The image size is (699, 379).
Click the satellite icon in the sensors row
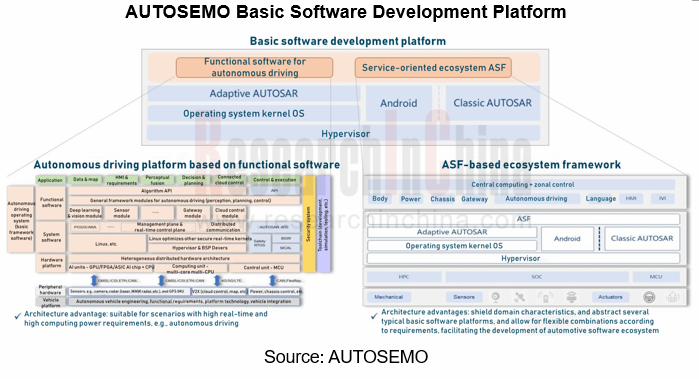point(519,297)
